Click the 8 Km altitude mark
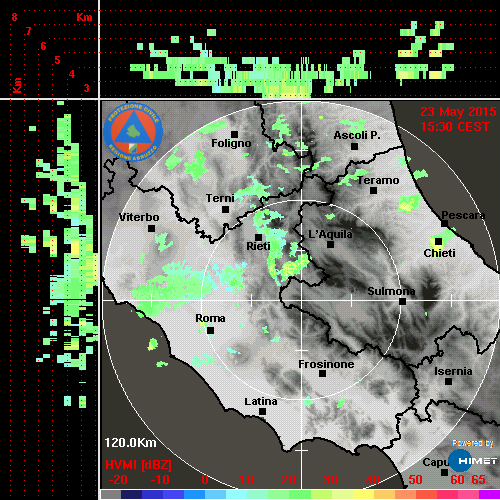500x500 pixels. point(14,17)
